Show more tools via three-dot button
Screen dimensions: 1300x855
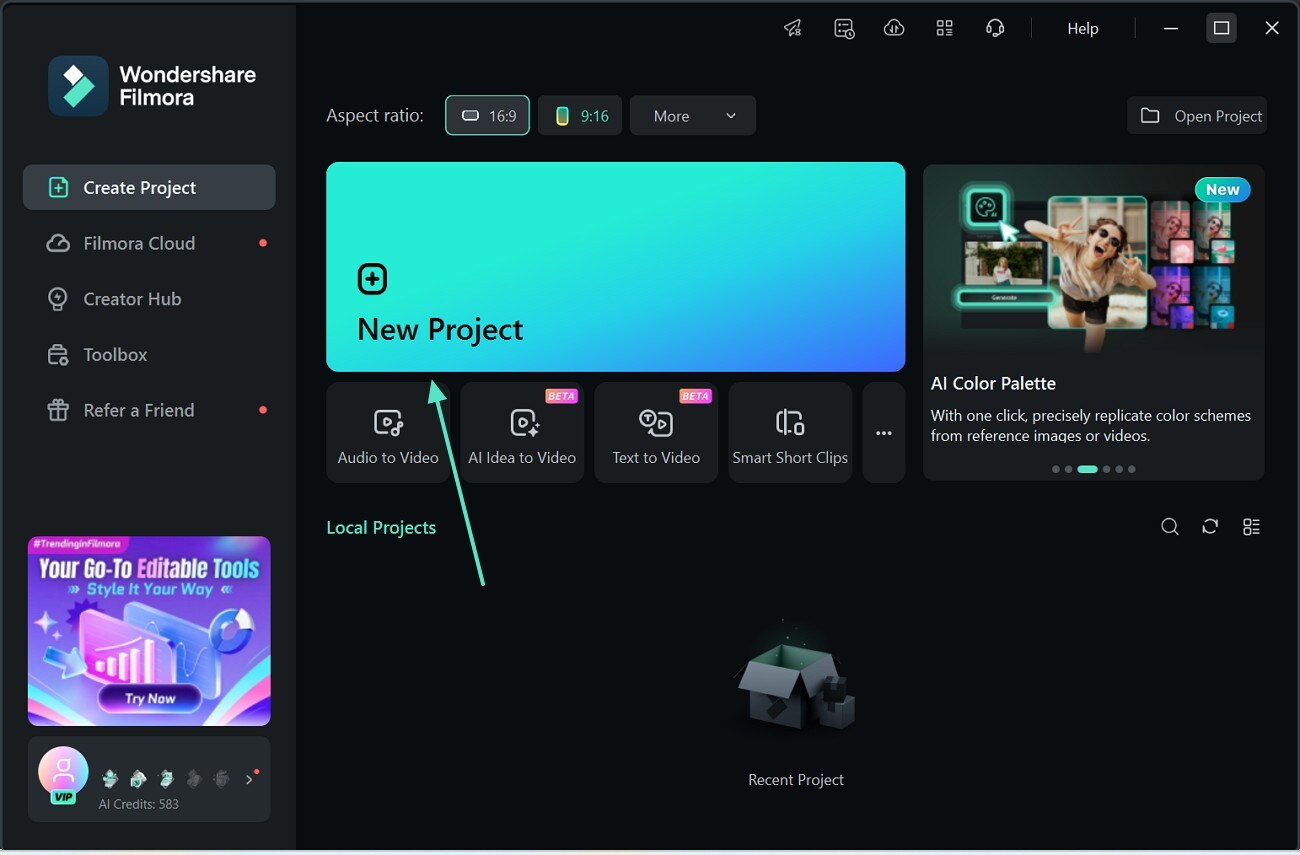[884, 432]
